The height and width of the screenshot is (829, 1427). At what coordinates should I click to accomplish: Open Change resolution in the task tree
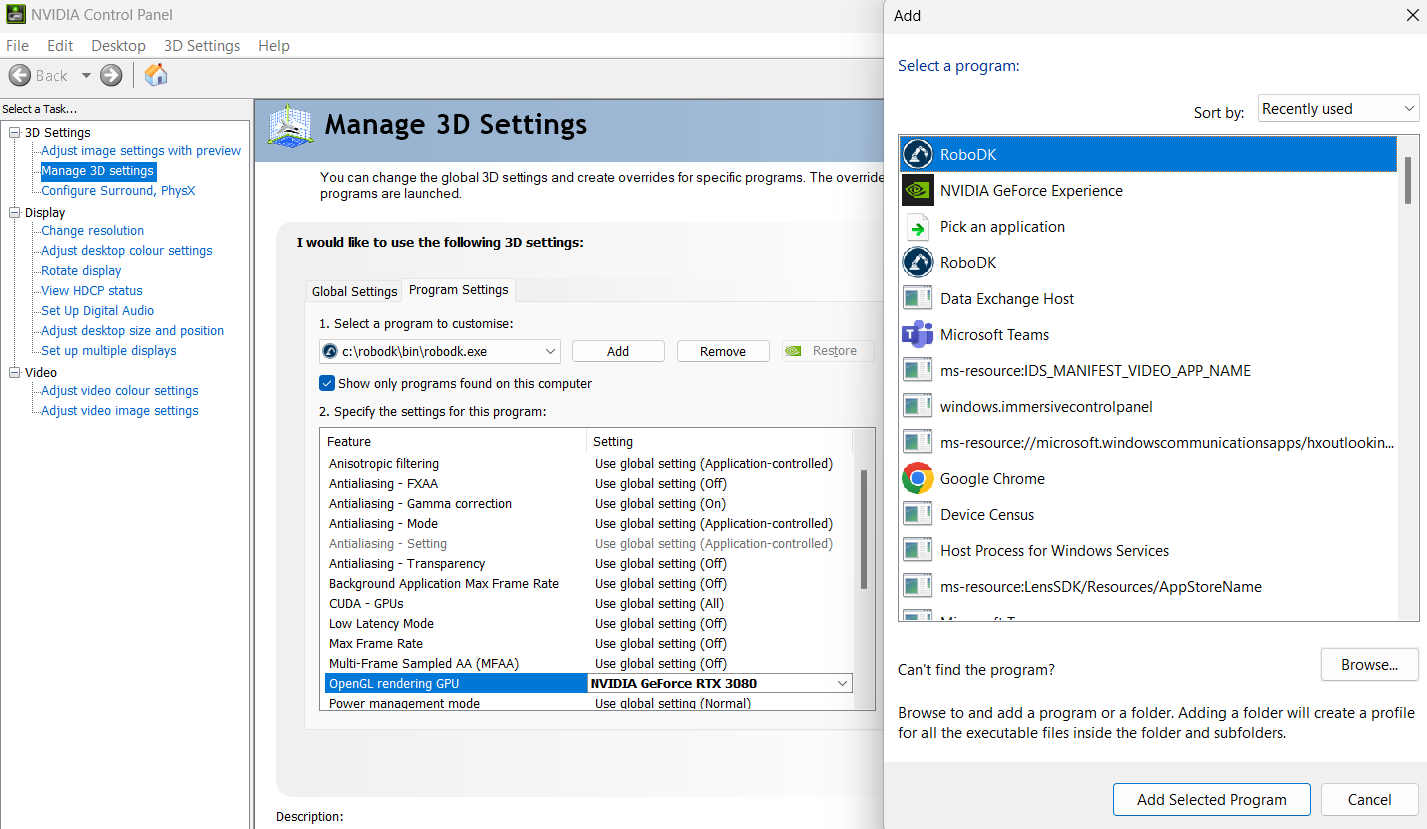pos(92,231)
